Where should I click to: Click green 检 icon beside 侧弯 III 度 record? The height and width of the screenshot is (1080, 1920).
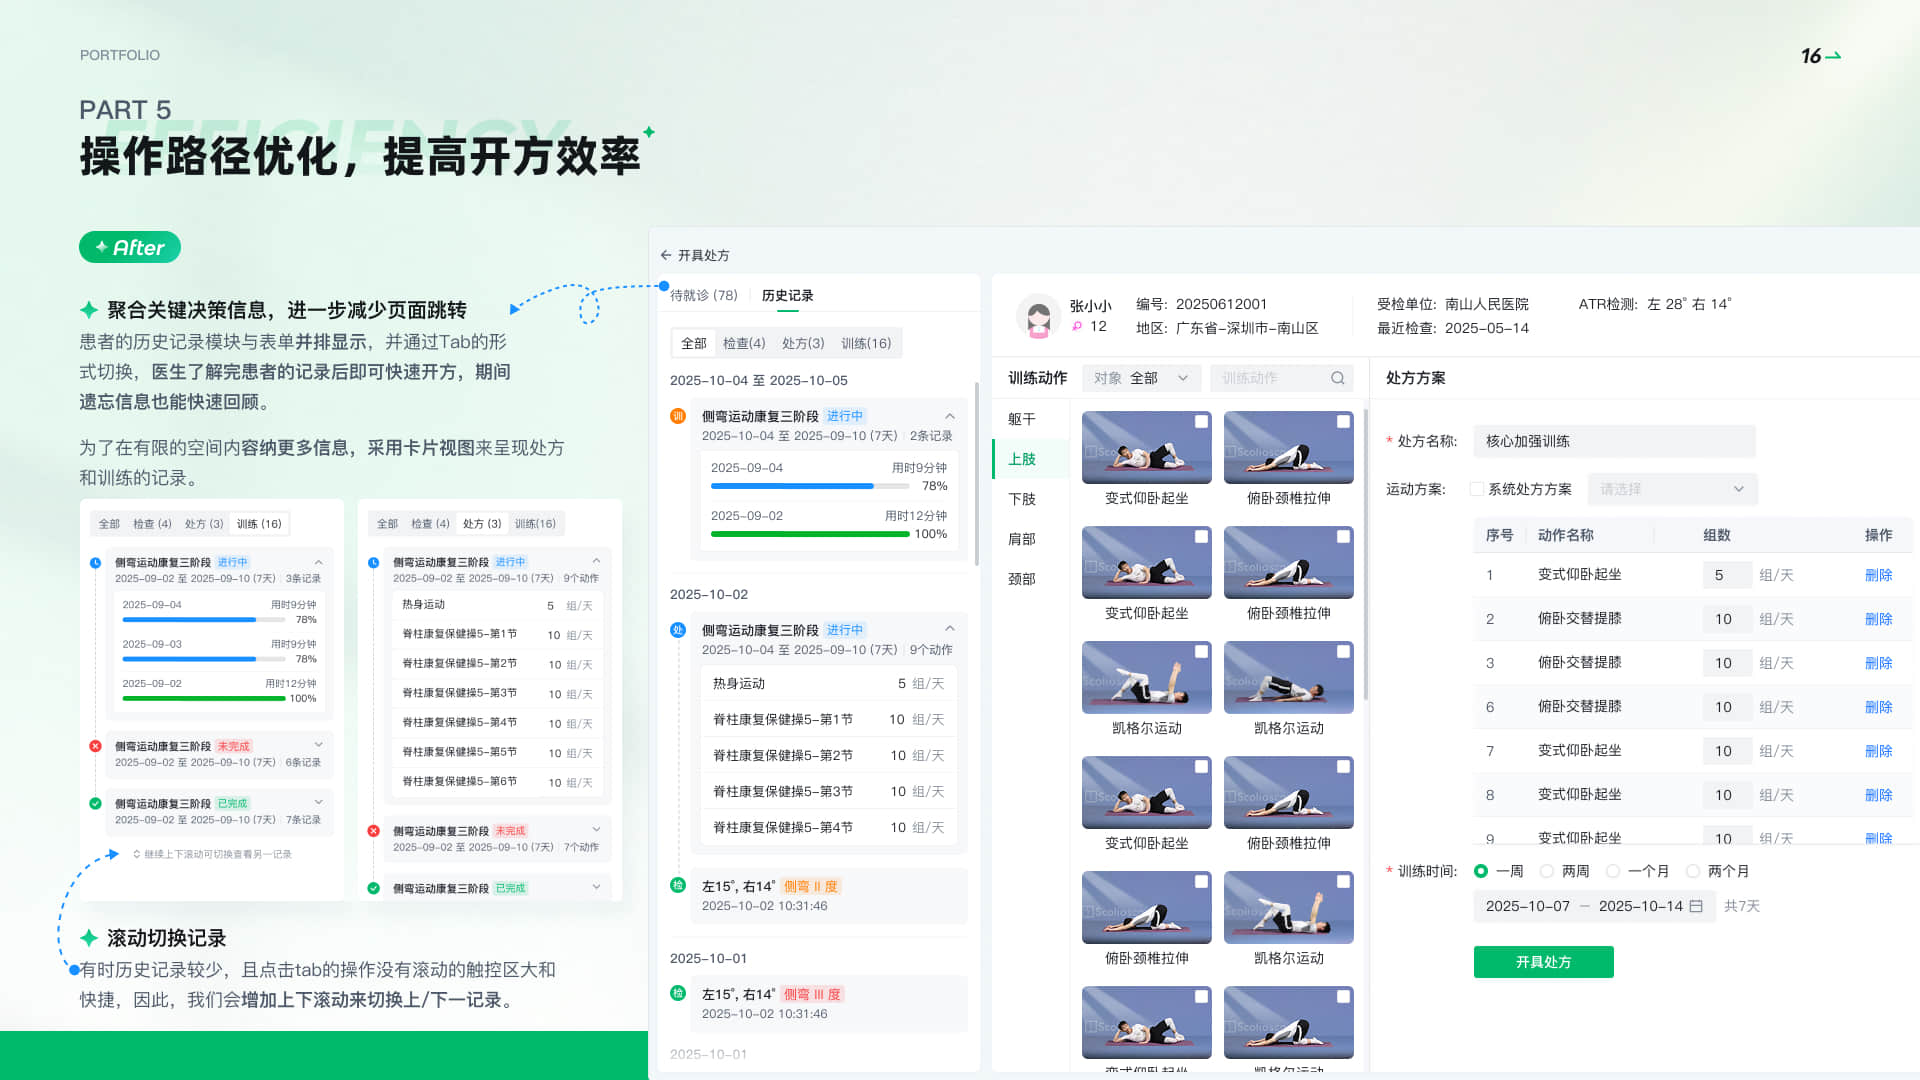click(678, 993)
